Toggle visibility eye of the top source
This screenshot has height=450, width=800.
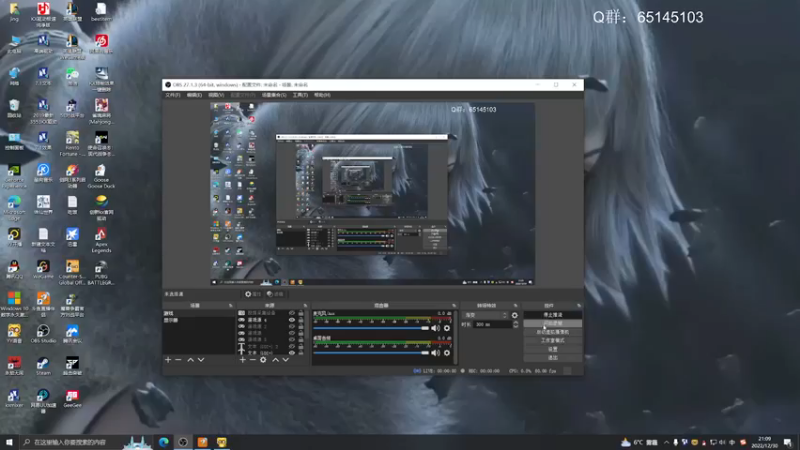292,313
